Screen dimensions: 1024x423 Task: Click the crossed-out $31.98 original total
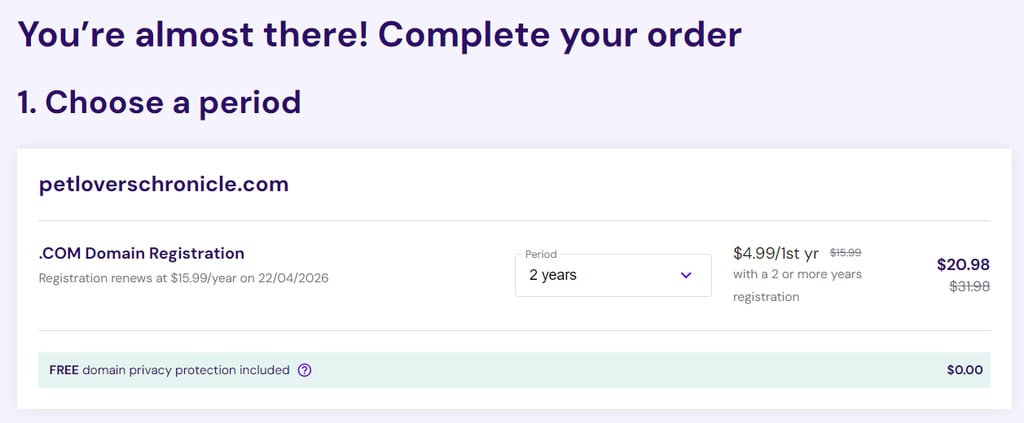(x=969, y=286)
